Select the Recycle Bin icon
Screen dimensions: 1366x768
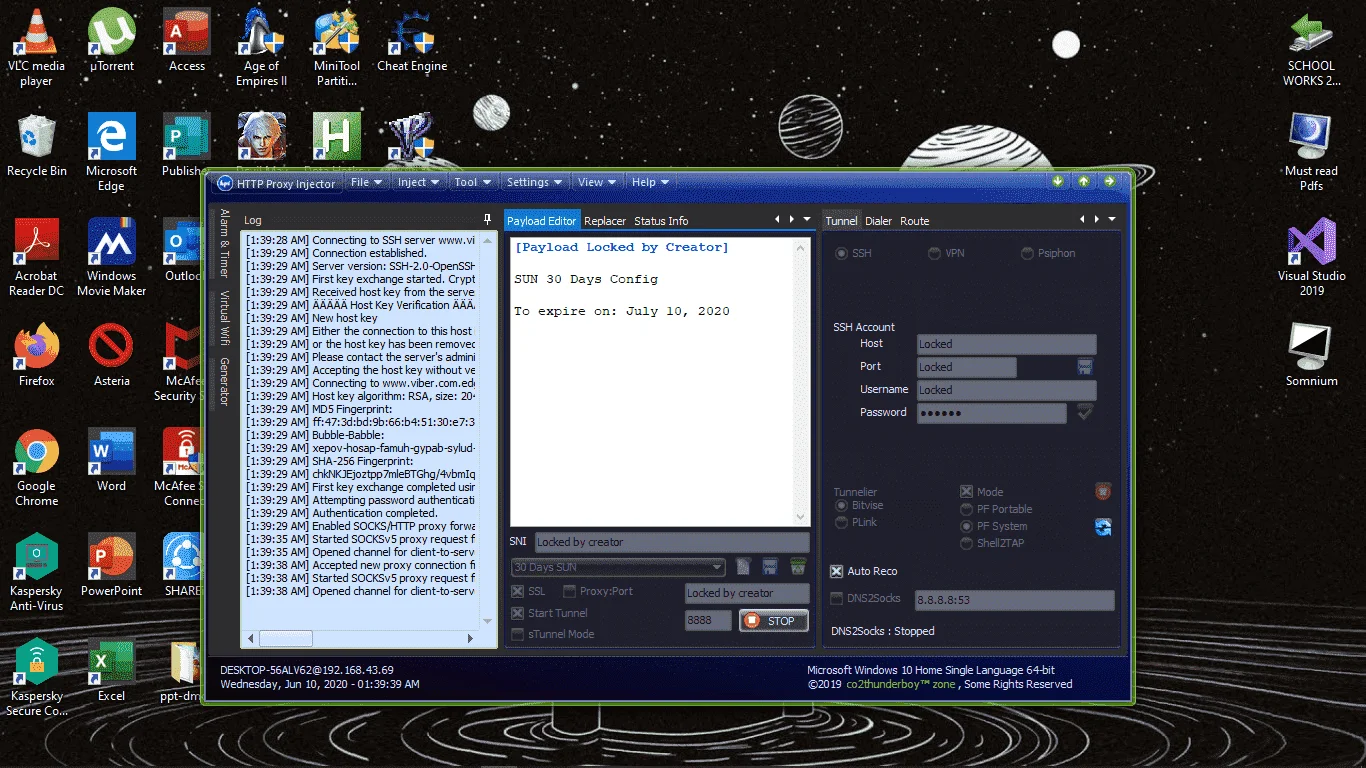click(37, 145)
